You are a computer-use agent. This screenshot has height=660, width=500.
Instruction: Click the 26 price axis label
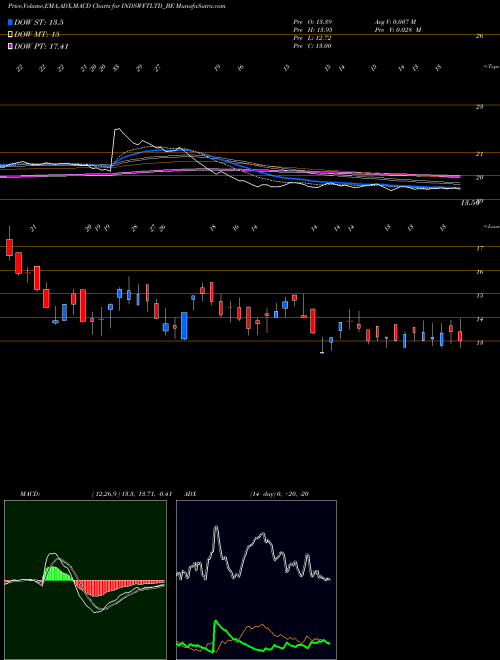pyautogui.click(x=479, y=36)
